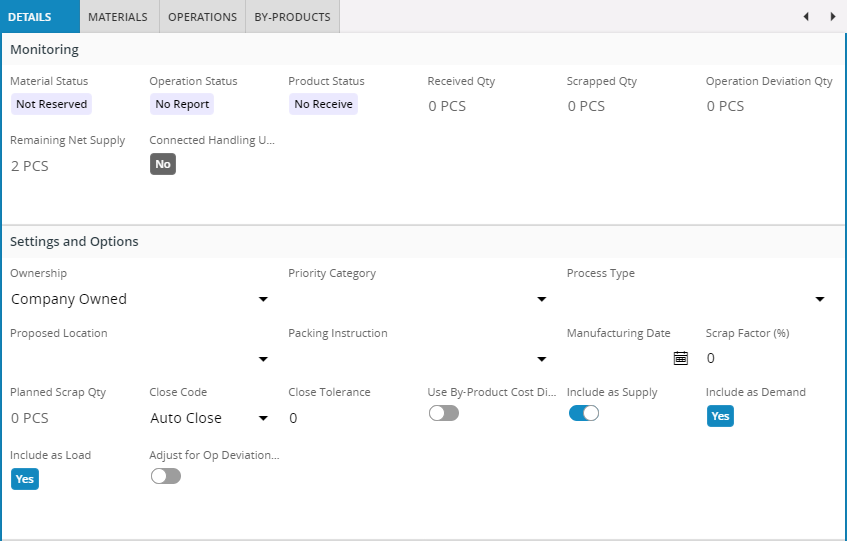Viewport: 847px width, 541px height.
Task: Open the Operations tab
Action: coord(202,17)
